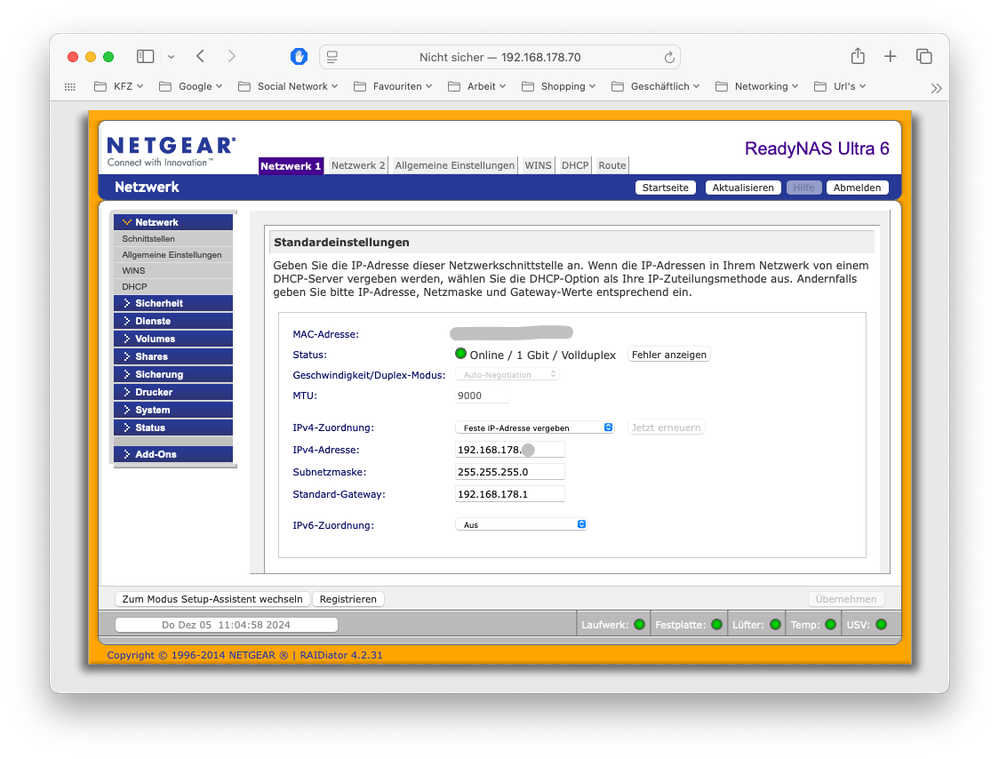
Task: Open Allgemeine Einstellungen in the sidebar
Action: coord(173,254)
